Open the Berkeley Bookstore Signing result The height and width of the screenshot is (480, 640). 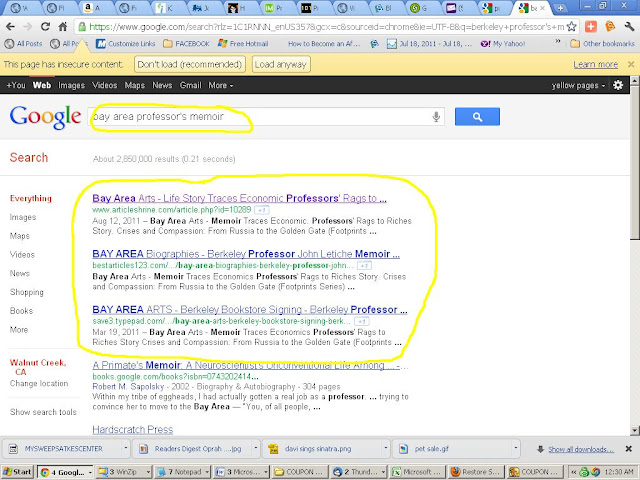point(250,309)
